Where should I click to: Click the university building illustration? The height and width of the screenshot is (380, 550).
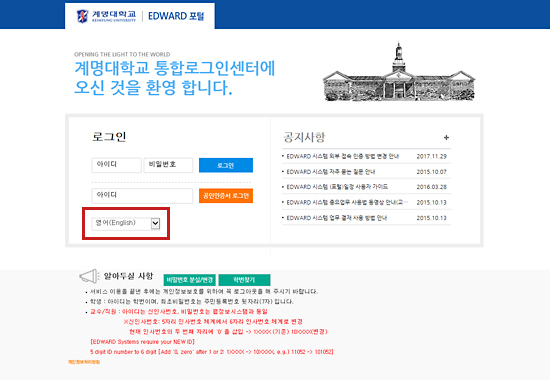pyautogui.click(x=399, y=72)
